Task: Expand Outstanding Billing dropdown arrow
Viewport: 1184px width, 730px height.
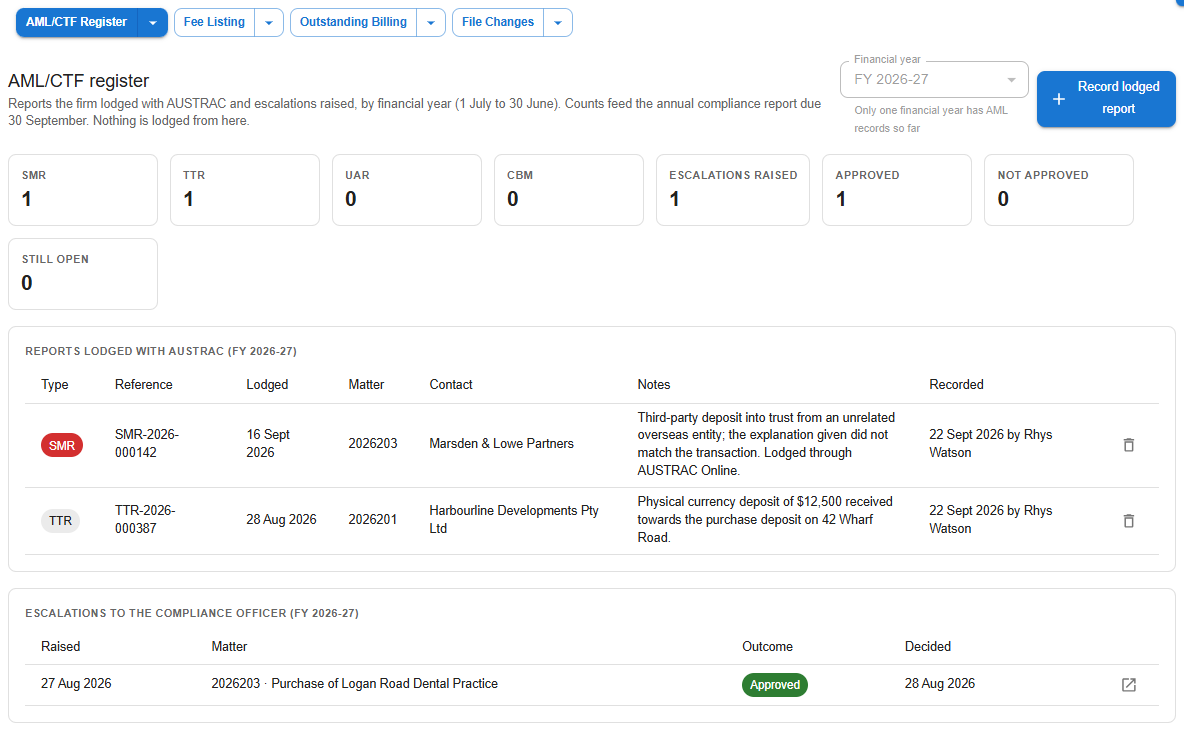Action: (x=430, y=23)
